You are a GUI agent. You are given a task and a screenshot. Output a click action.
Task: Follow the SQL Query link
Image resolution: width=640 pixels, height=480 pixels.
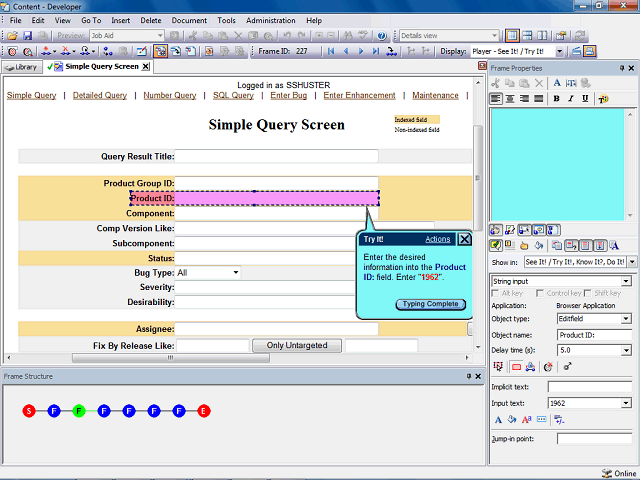click(x=233, y=96)
